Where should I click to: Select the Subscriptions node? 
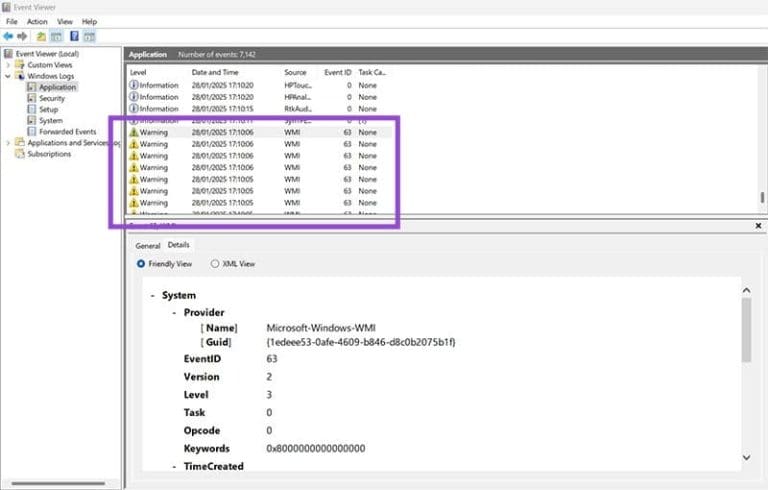pyautogui.click(x=49, y=154)
